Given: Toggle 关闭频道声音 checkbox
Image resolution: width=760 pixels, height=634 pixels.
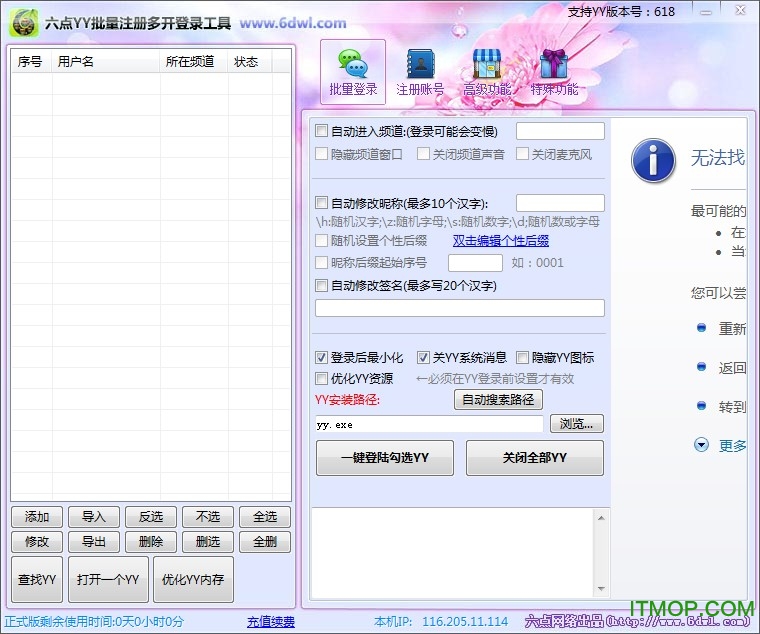Looking at the screenshot, I should [x=423, y=154].
